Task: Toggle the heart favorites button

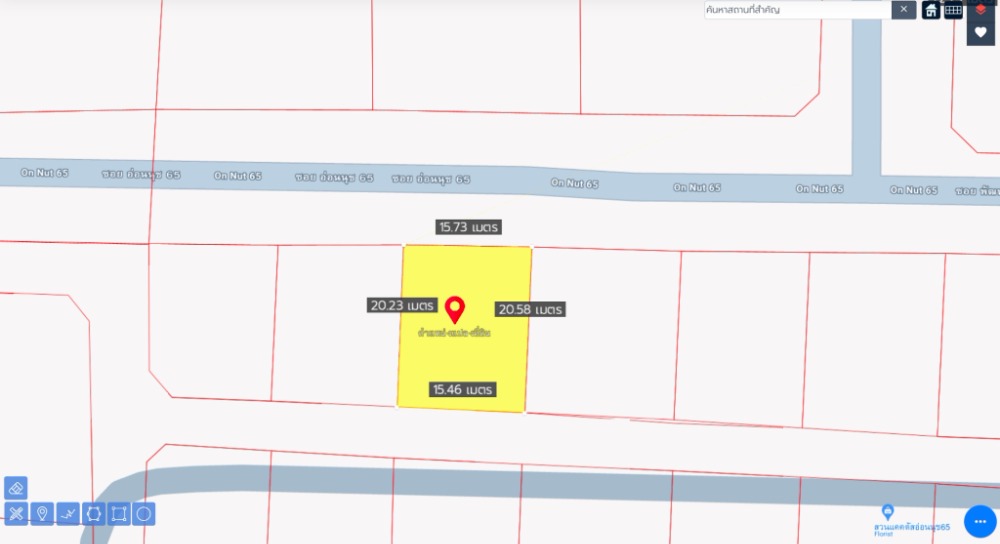Action: [981, 32]
